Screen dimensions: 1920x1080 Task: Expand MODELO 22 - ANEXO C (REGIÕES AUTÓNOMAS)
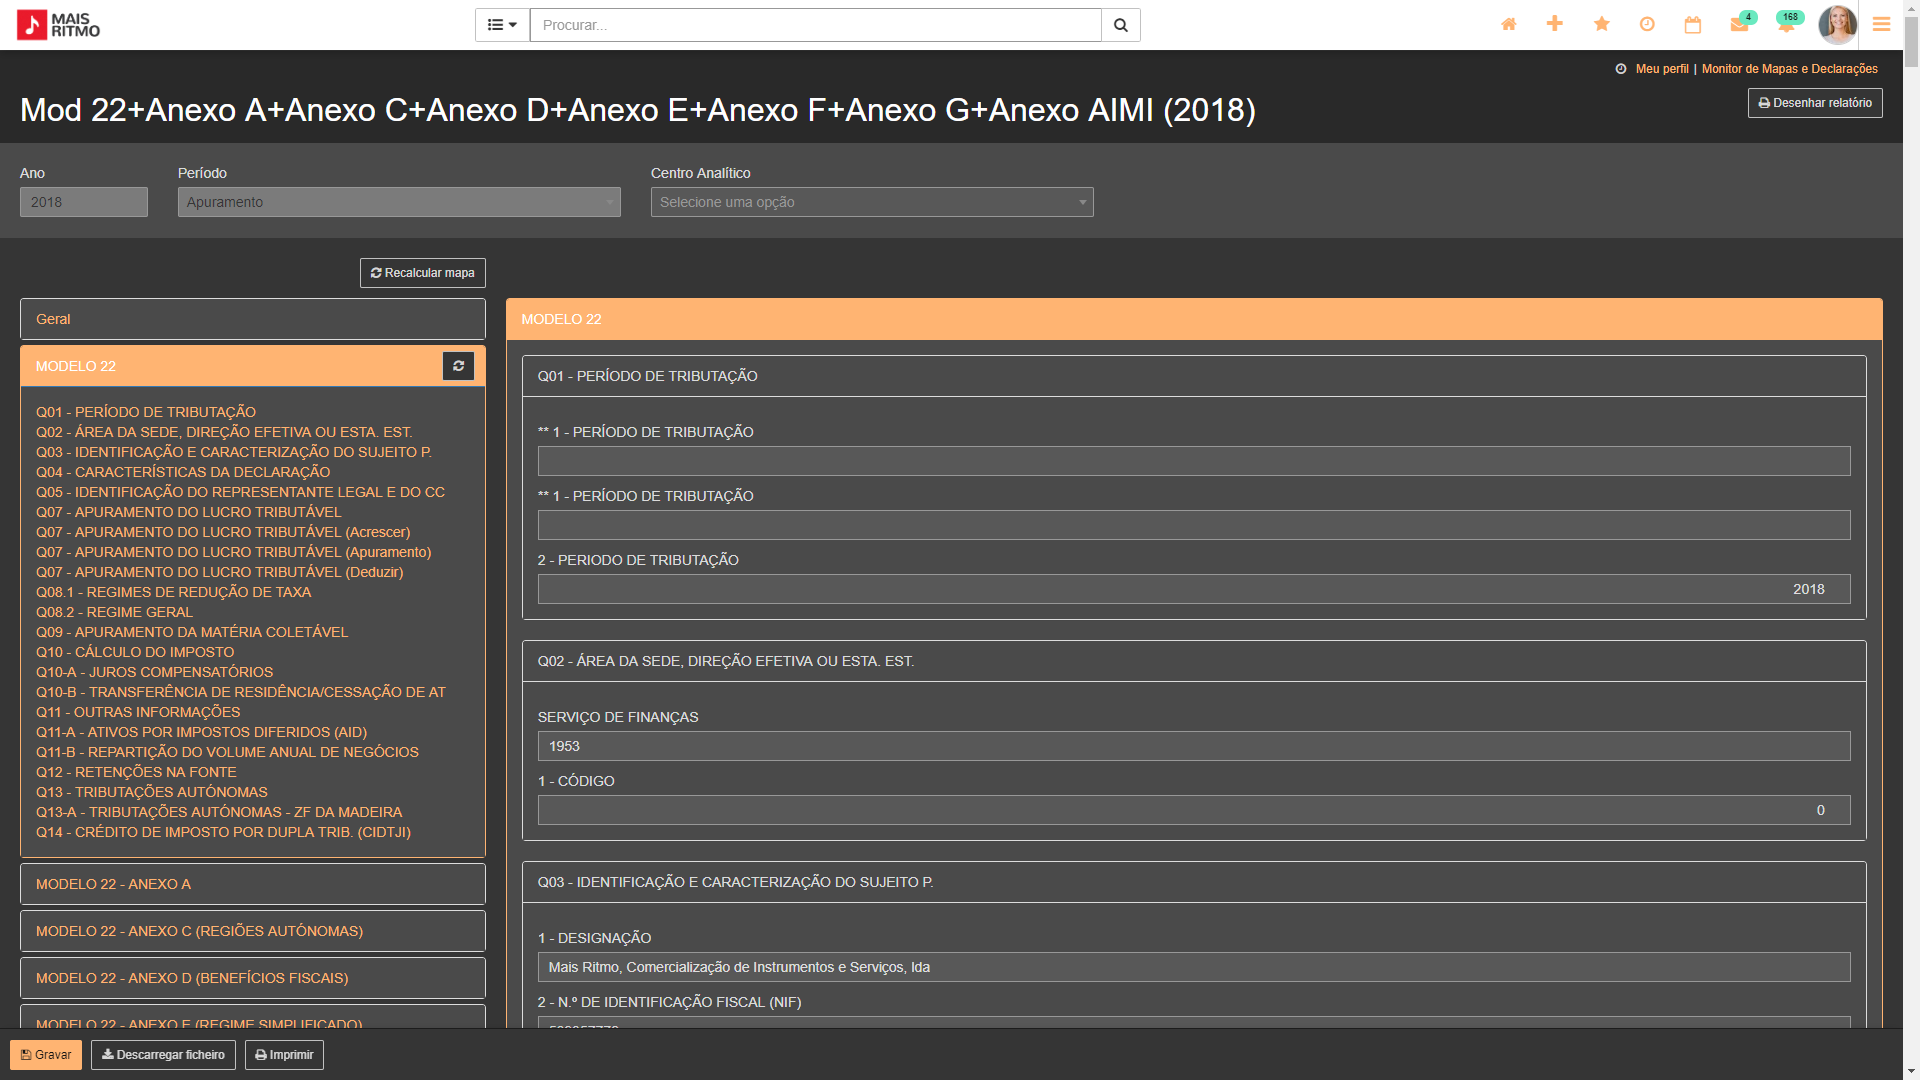click(253, 931)
